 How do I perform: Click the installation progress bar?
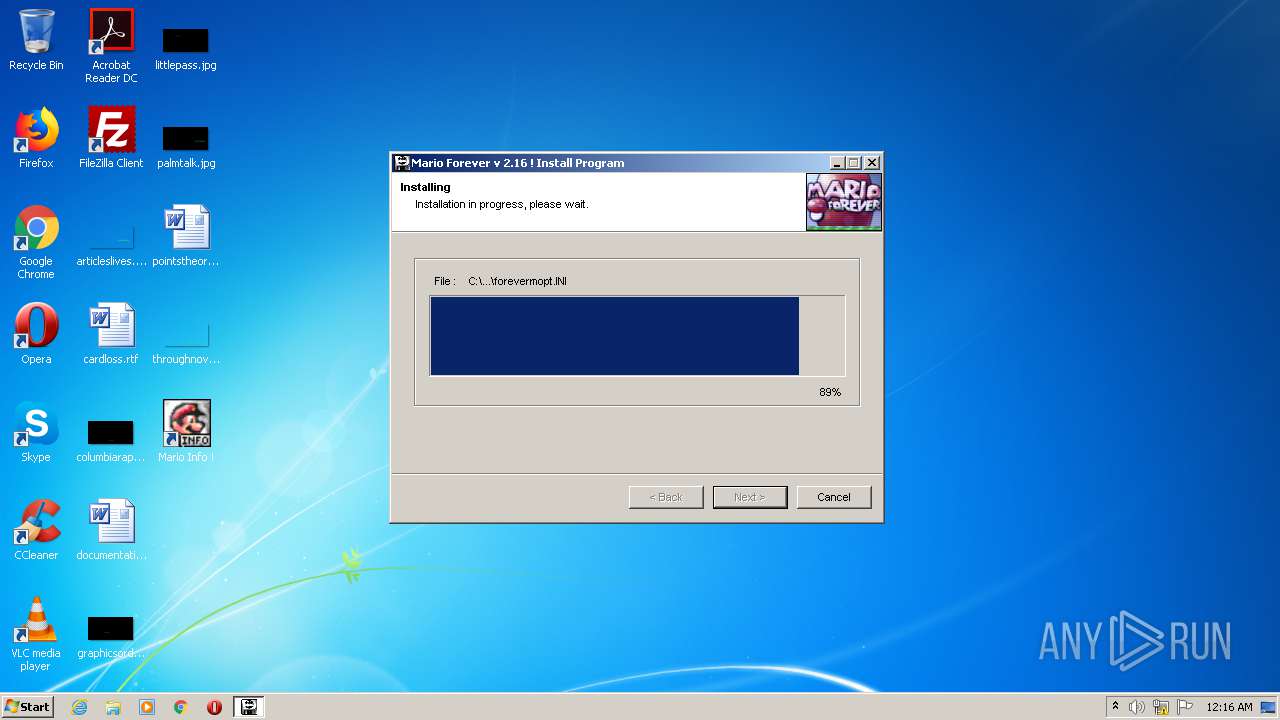(x=637, y=336)
